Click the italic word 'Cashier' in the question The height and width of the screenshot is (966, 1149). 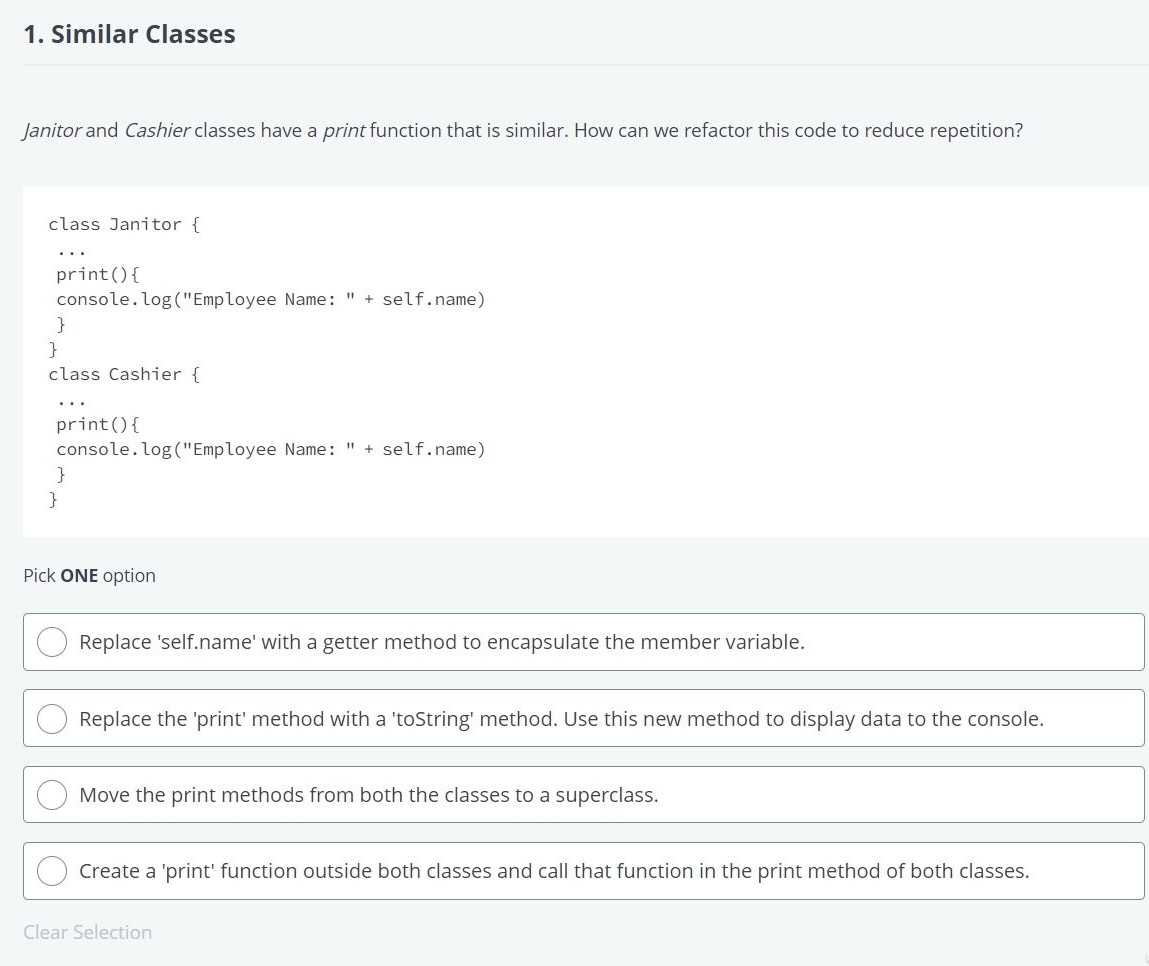157,131
